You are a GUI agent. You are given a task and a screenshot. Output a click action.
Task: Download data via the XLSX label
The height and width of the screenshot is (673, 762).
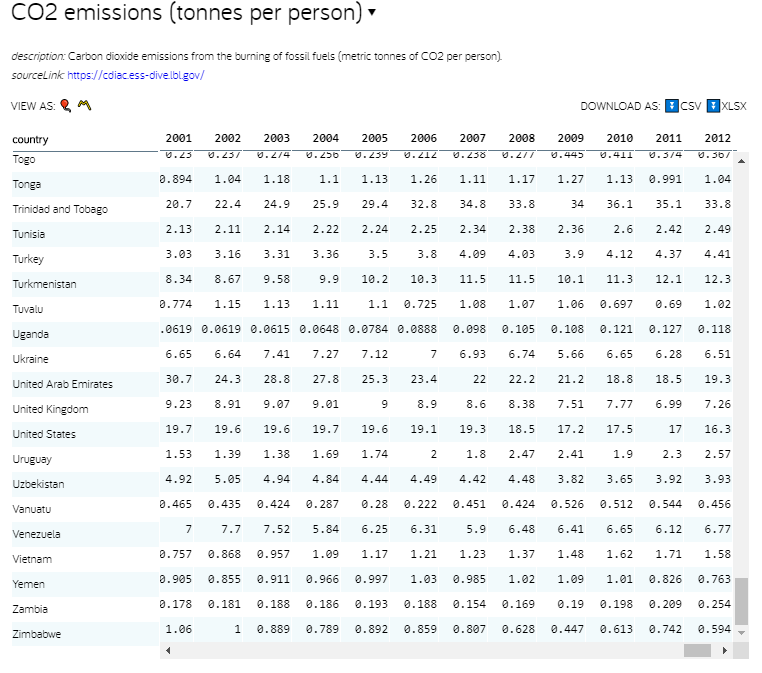pos(734,106)
